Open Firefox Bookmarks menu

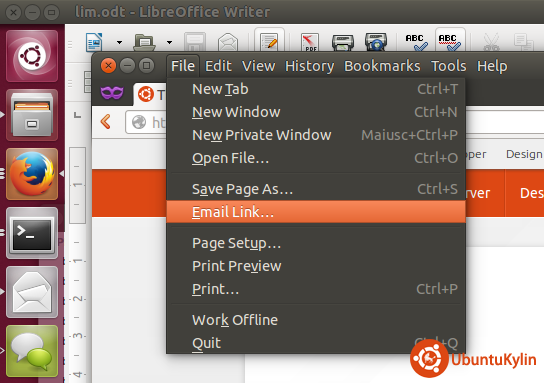(x=382, y=66)
